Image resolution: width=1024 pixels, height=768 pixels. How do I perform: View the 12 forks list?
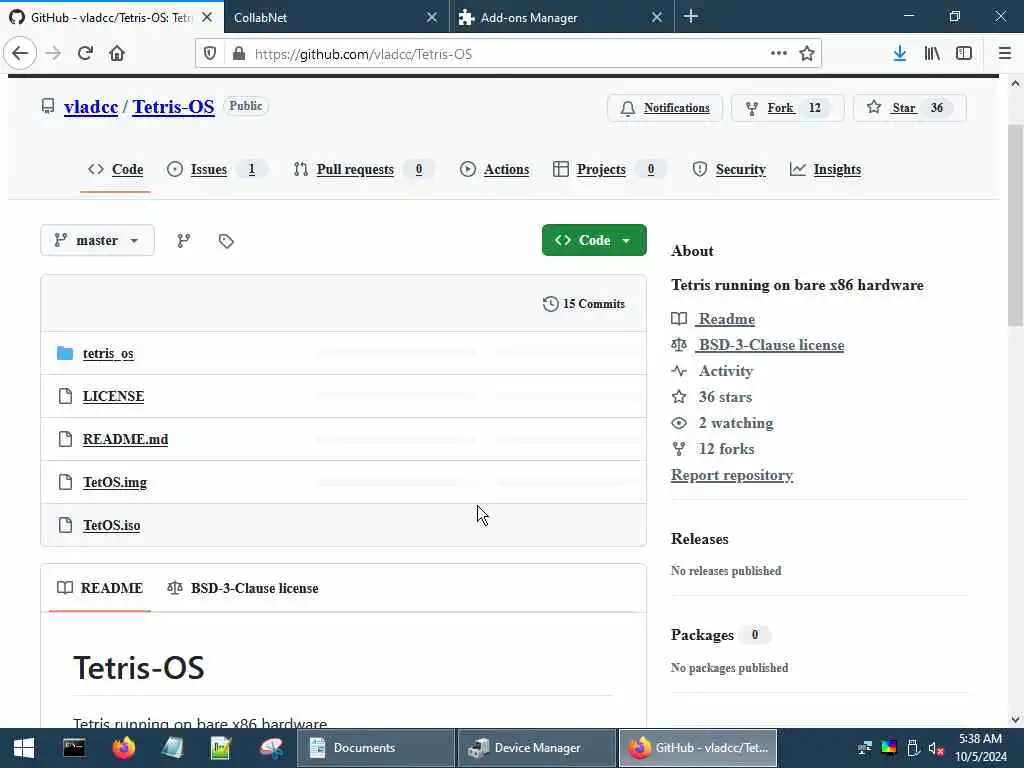pyautogui.click(x=726, y=449)
